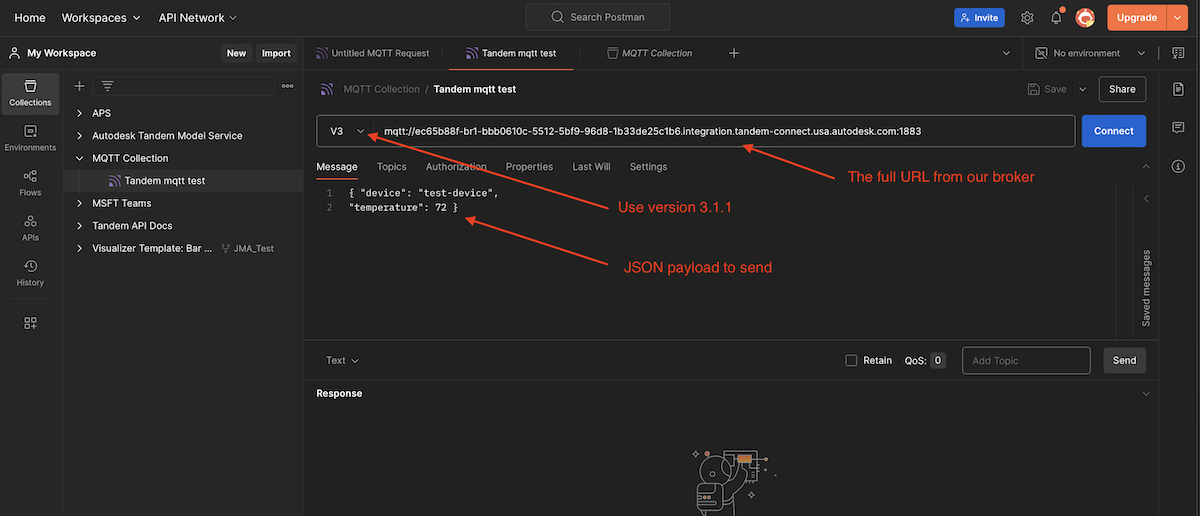This screenshot has height=516, width=1200.
Task: Switch to the Topics tab
Action: click(x=391, y=167)
